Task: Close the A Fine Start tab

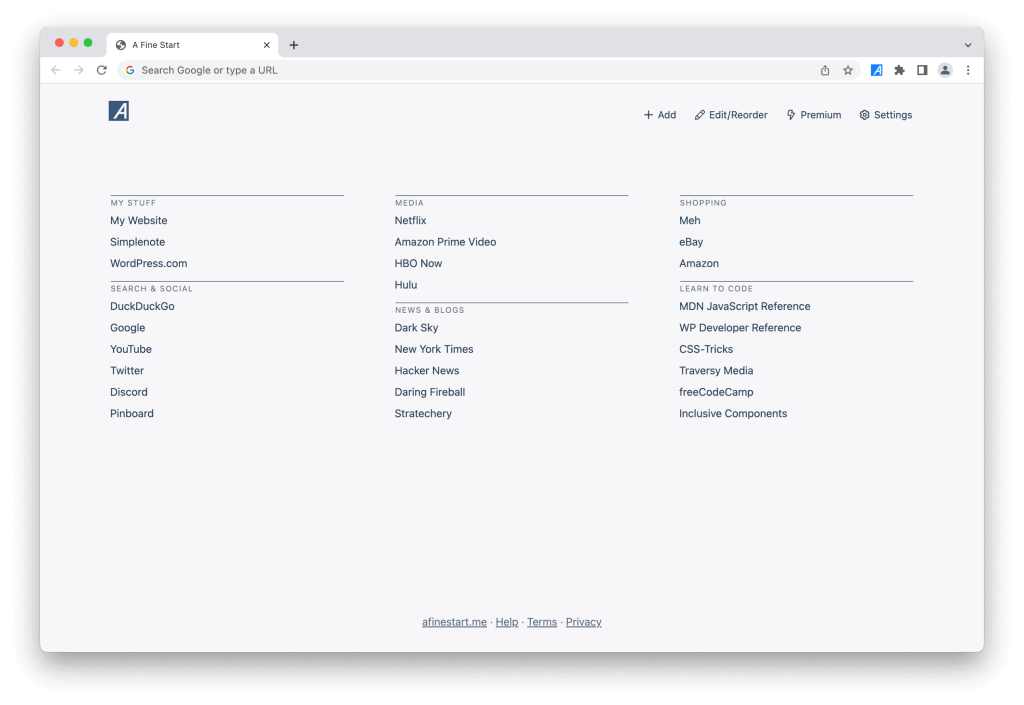Action: tap(266, 45)
